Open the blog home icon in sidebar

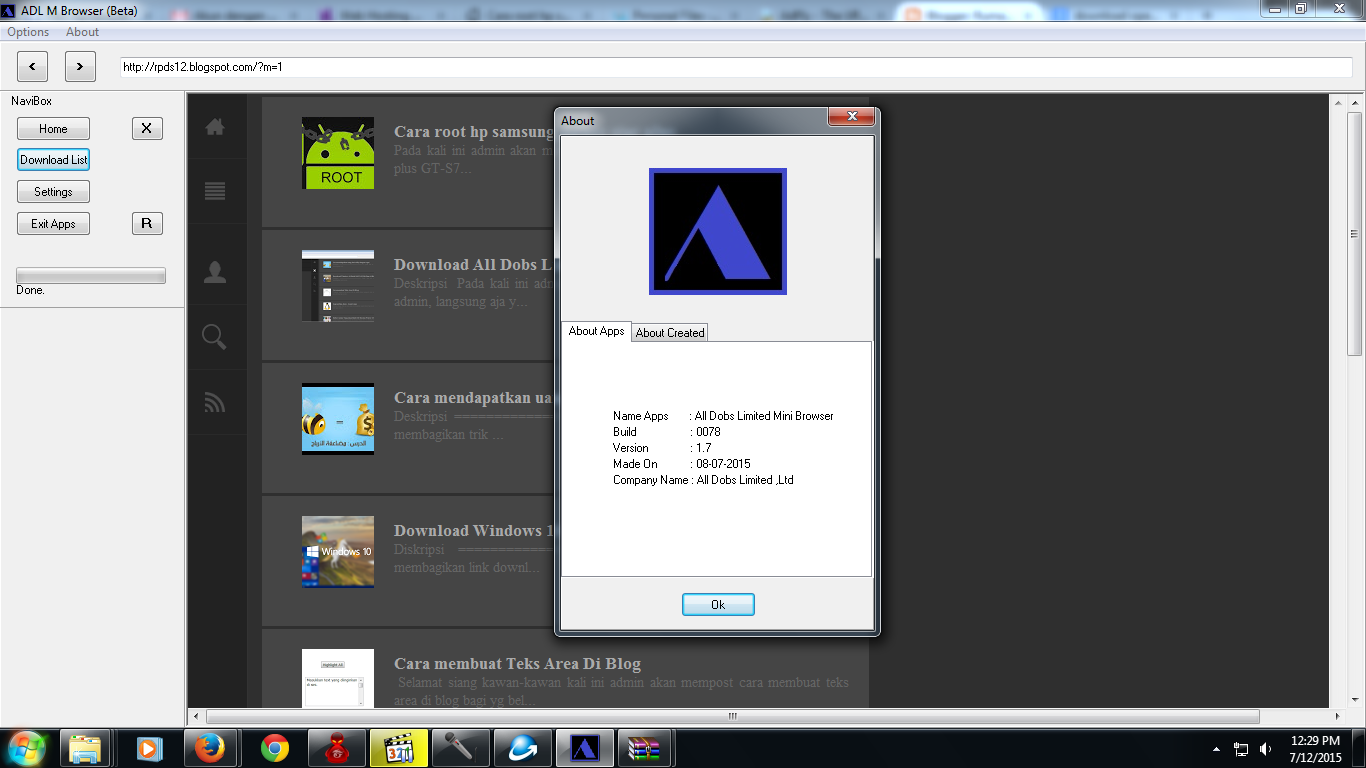pyautogui.click(x=215, y=127)
